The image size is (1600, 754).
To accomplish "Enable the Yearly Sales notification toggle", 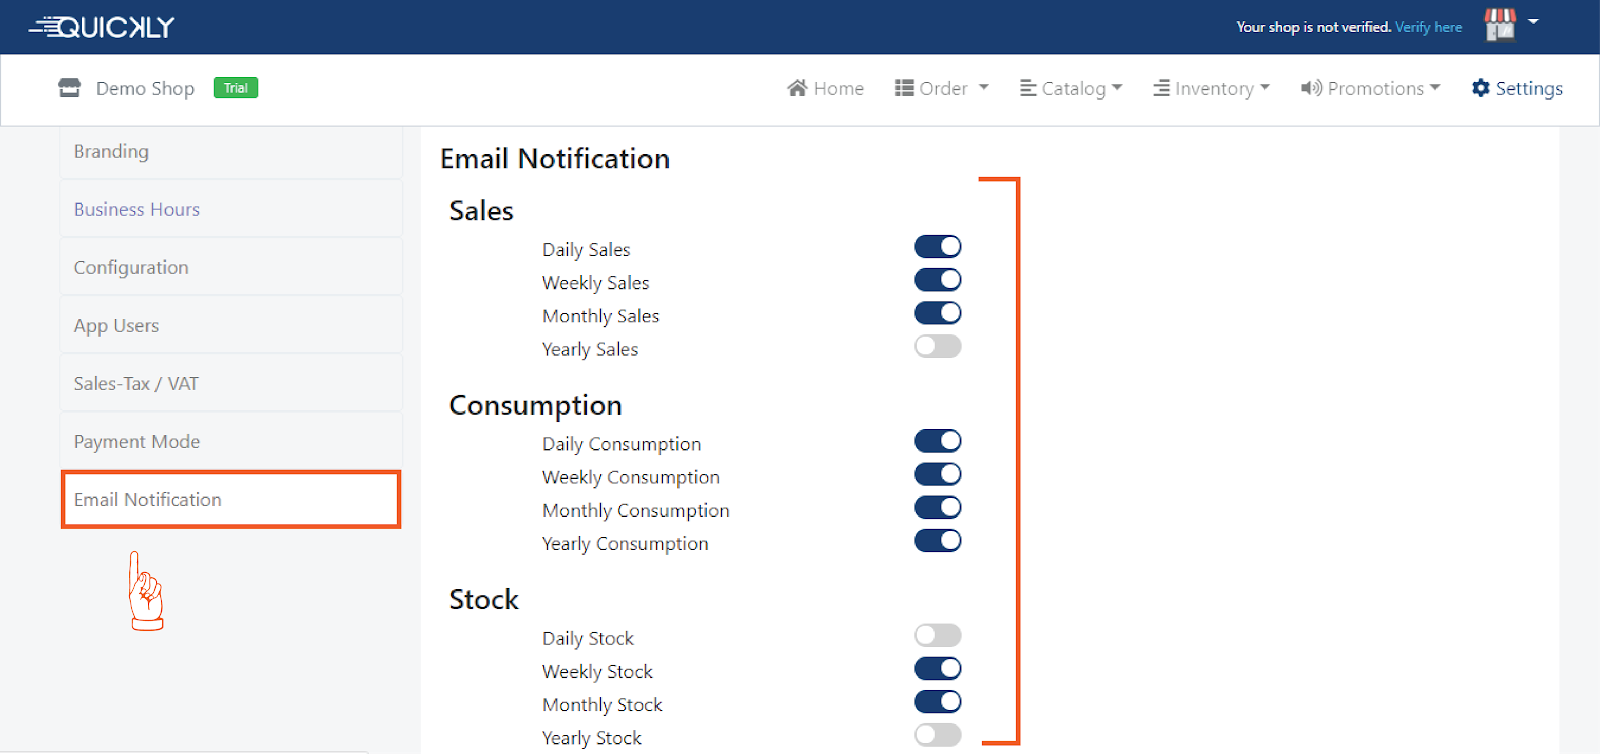I will coord(937,346).
